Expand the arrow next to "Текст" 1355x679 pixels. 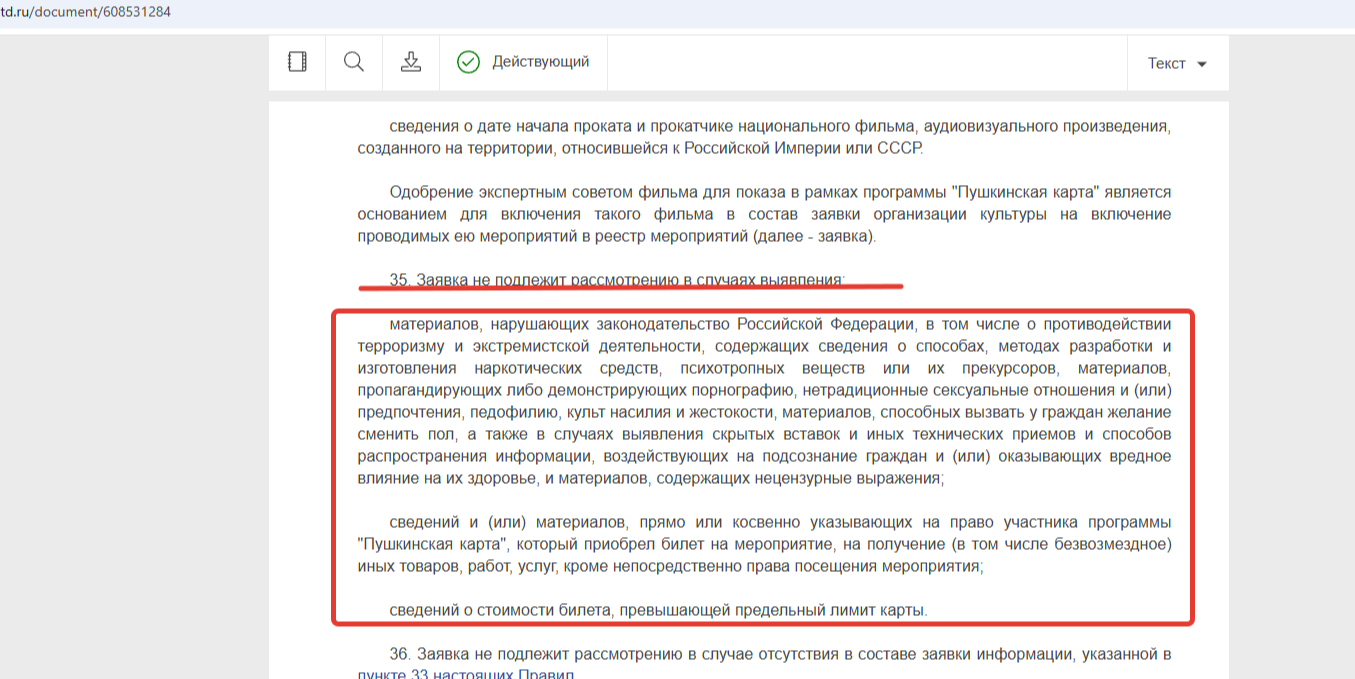click(x=1202, y=65)
